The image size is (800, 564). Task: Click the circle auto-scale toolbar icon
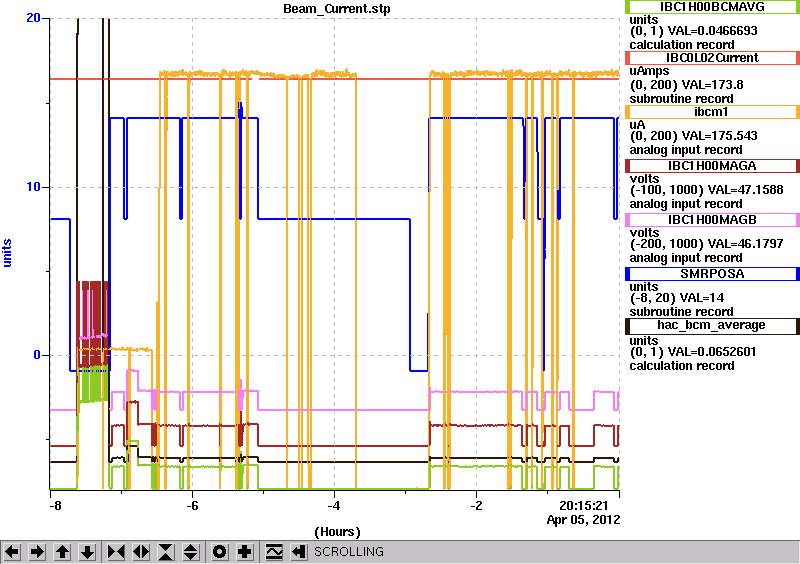220,552
